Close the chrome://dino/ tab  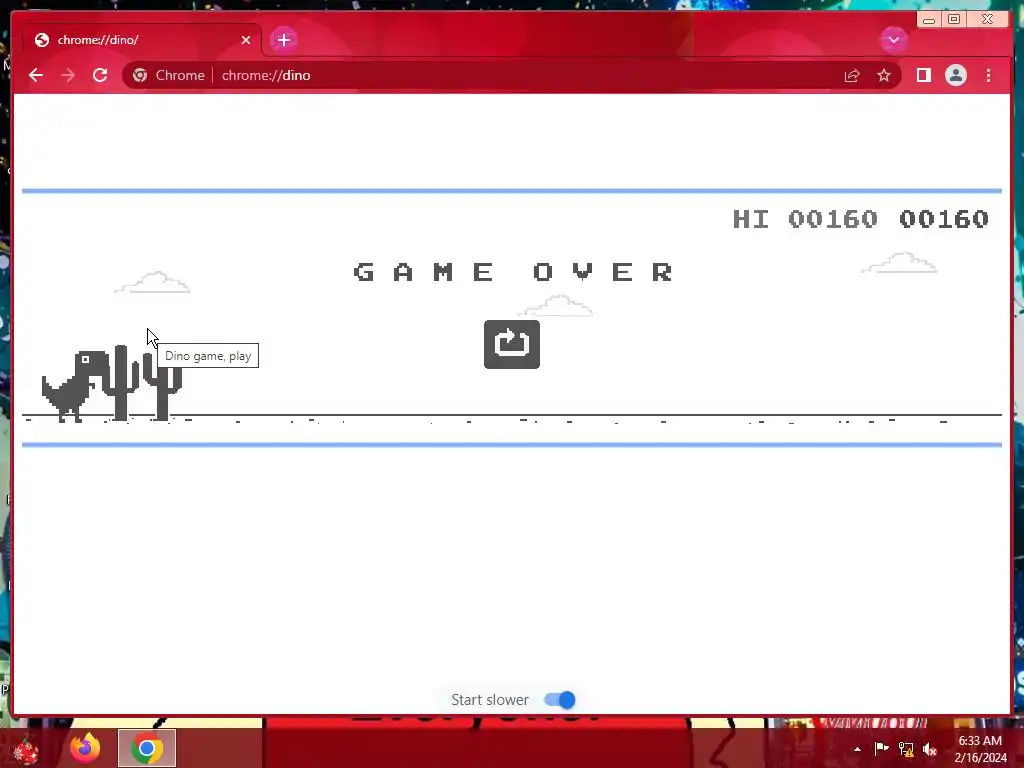pyautogui.click(x=246, y=40)
